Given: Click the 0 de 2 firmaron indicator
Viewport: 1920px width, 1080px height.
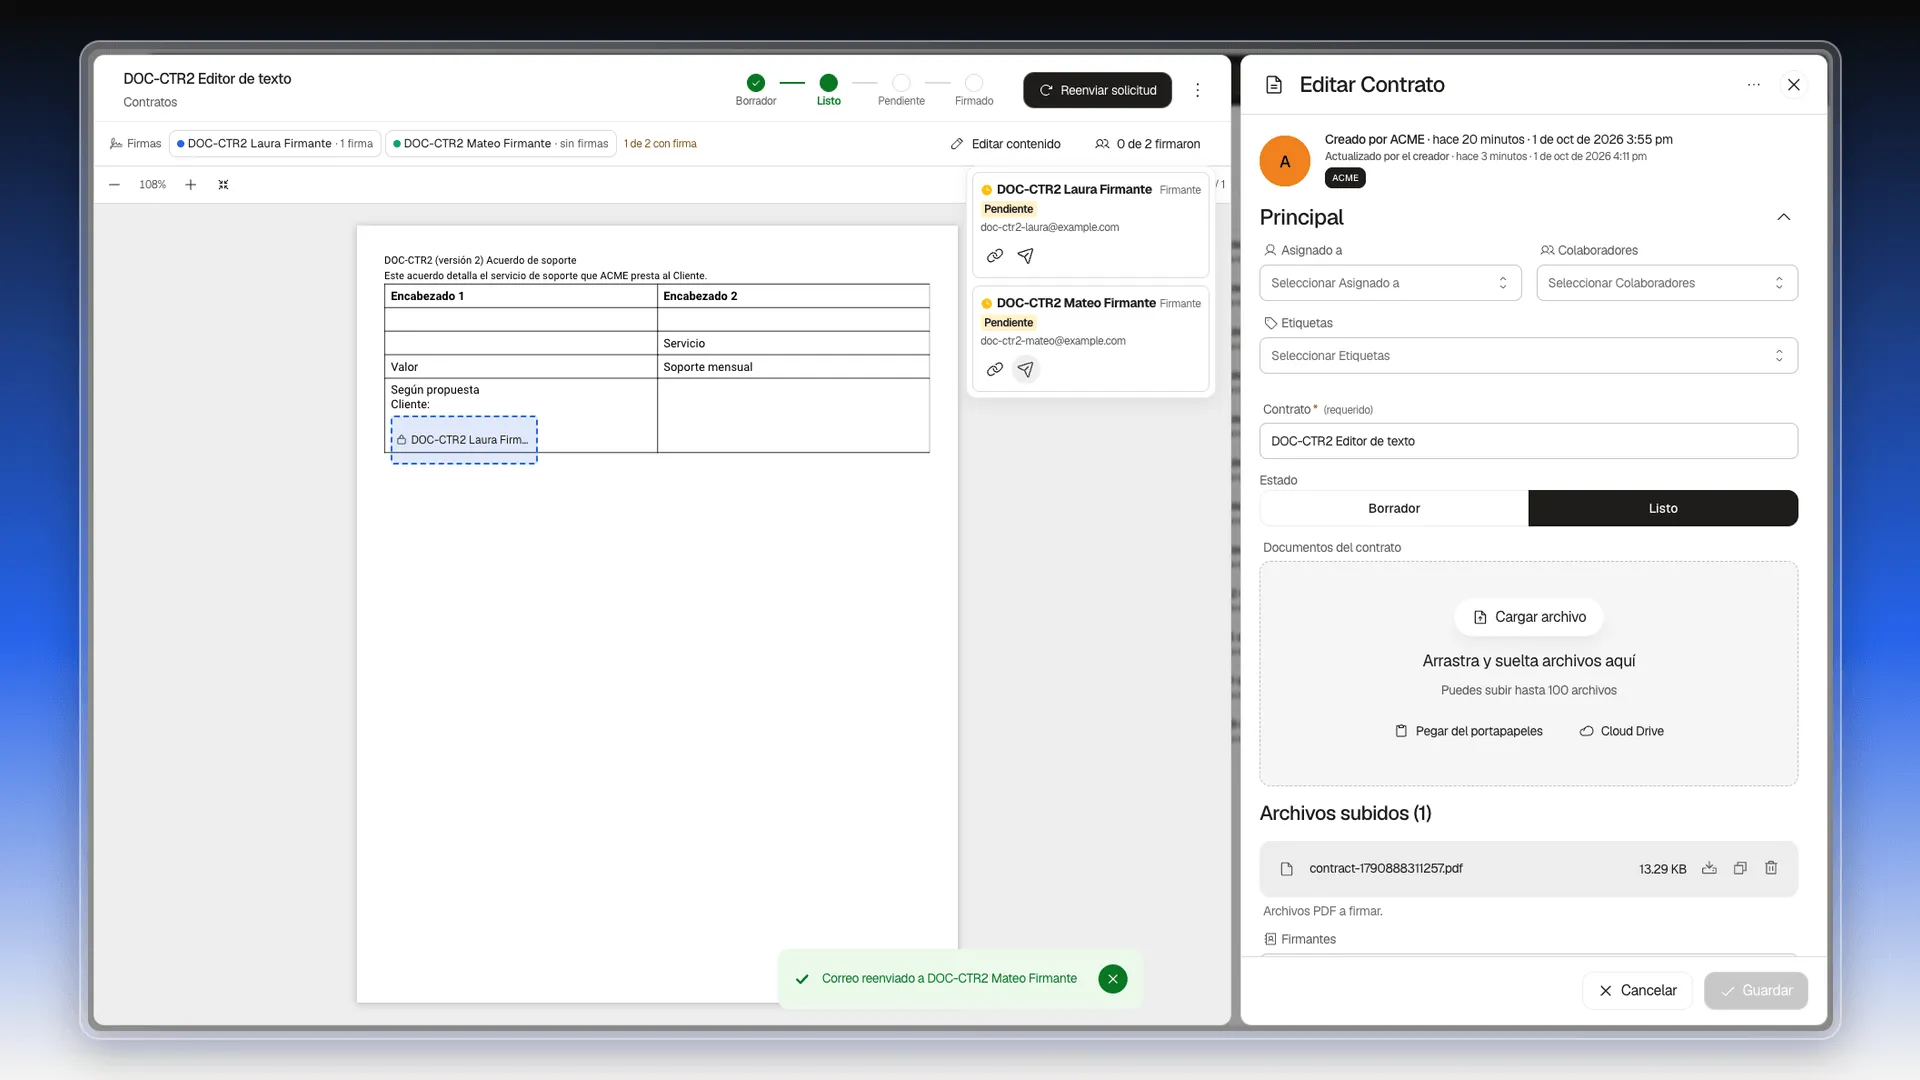Looking at the screenshot, I should [x=1147, y=144].
